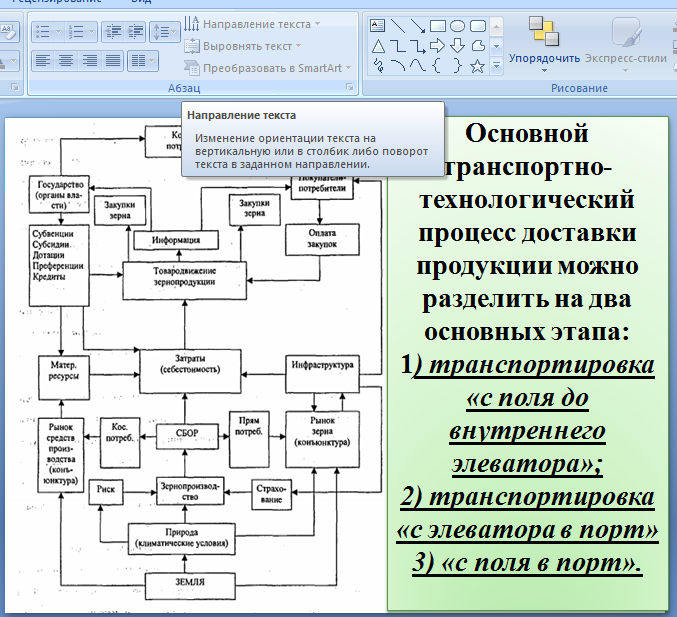Image resolution: width=677 pixels, height=617 pixels.
Task: Justify the paragraph text
Action: [113, 60]
